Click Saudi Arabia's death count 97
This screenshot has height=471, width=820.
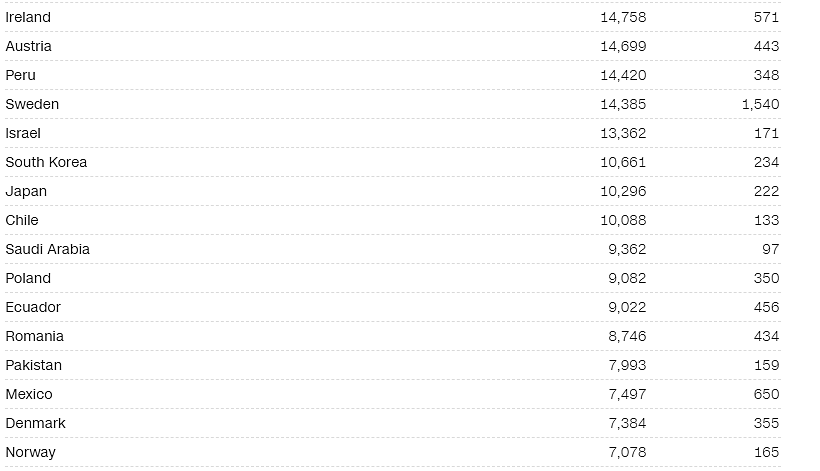[x=770, y=249]
